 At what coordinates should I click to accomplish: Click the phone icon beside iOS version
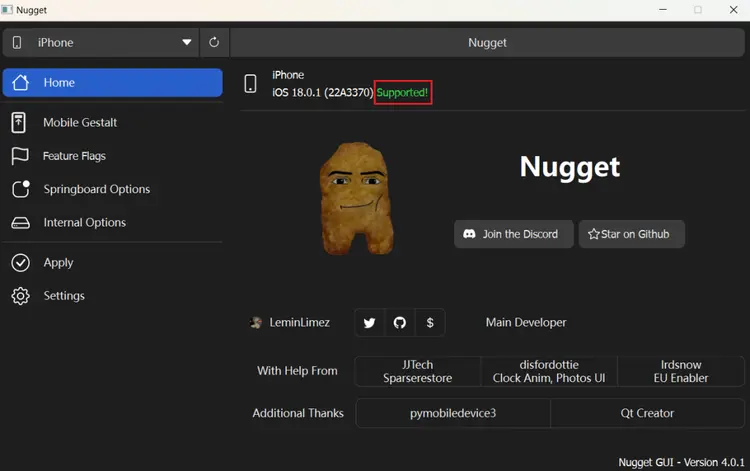tap(251, 84)
